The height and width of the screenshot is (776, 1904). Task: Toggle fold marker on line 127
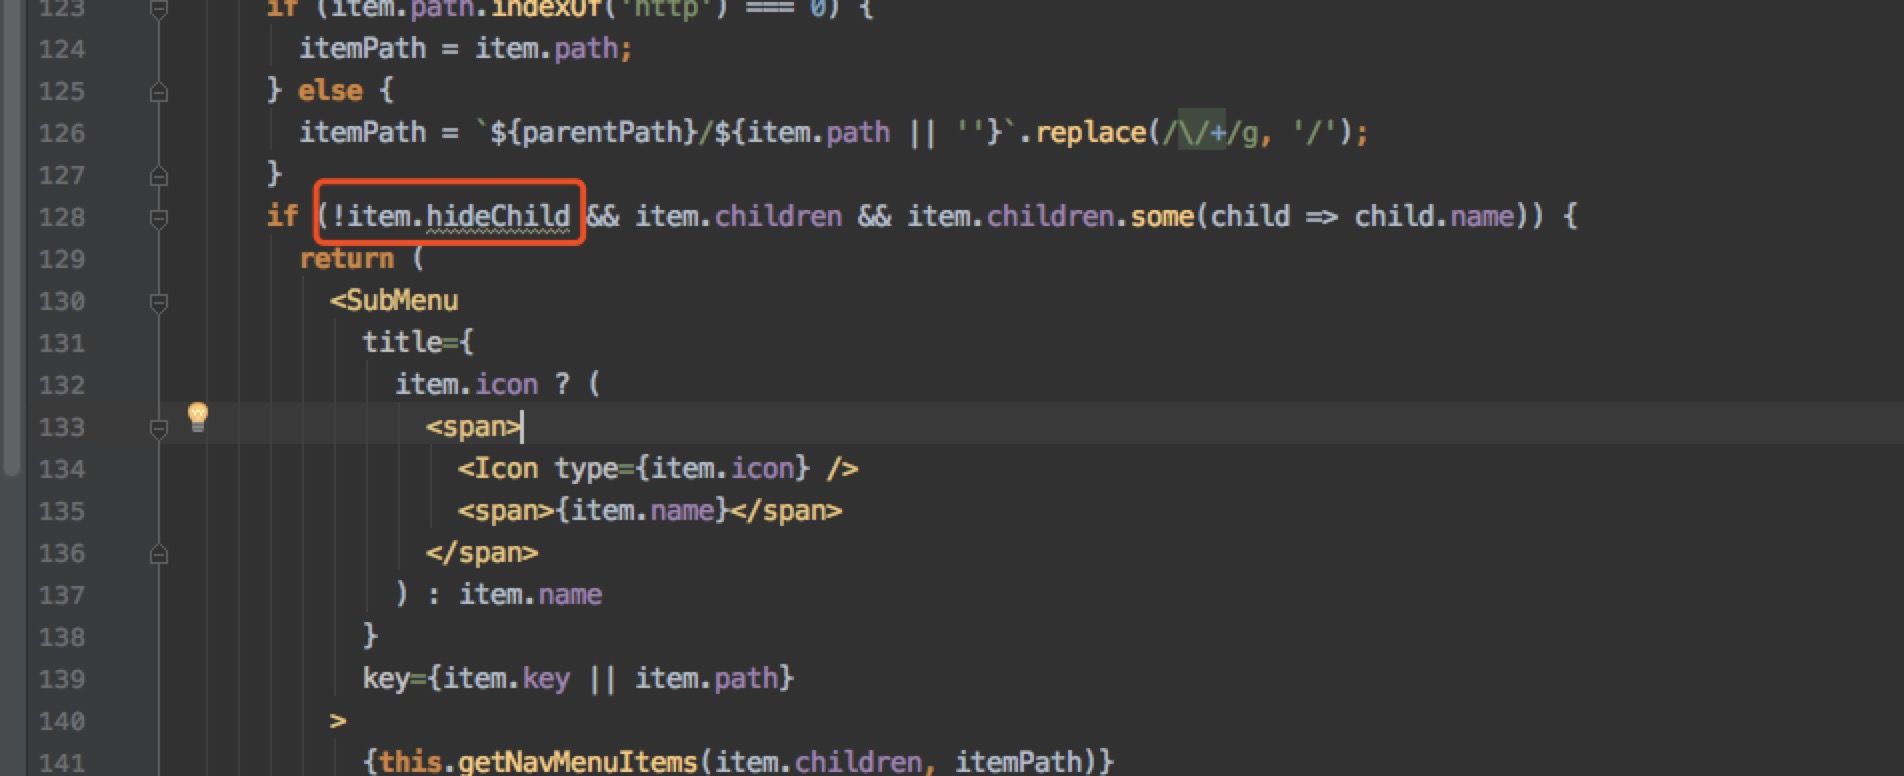point(158,177)
